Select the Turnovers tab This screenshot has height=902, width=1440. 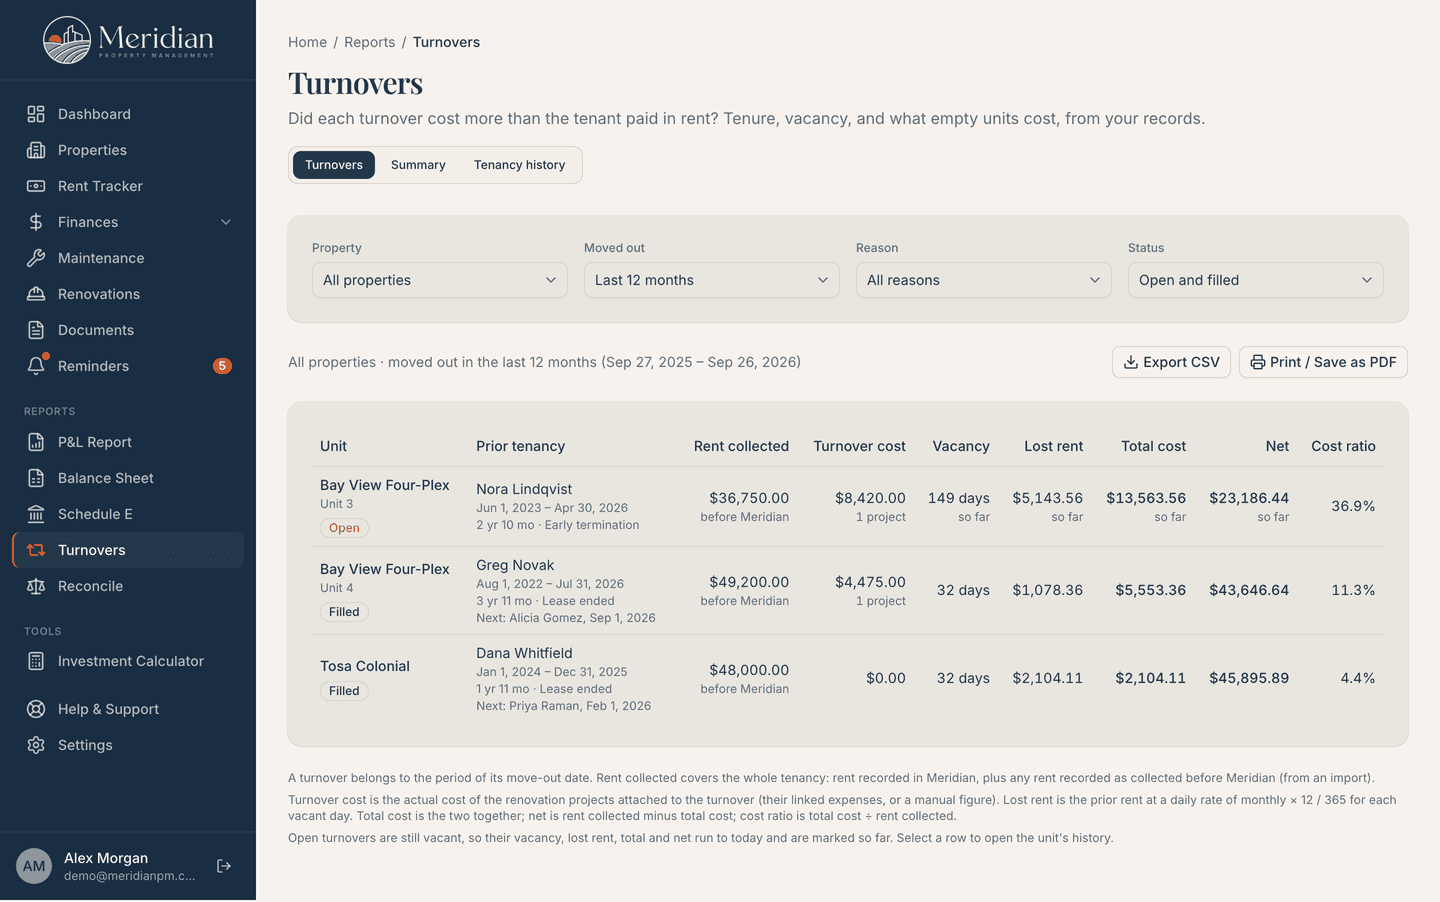click(x=334, y=165)
